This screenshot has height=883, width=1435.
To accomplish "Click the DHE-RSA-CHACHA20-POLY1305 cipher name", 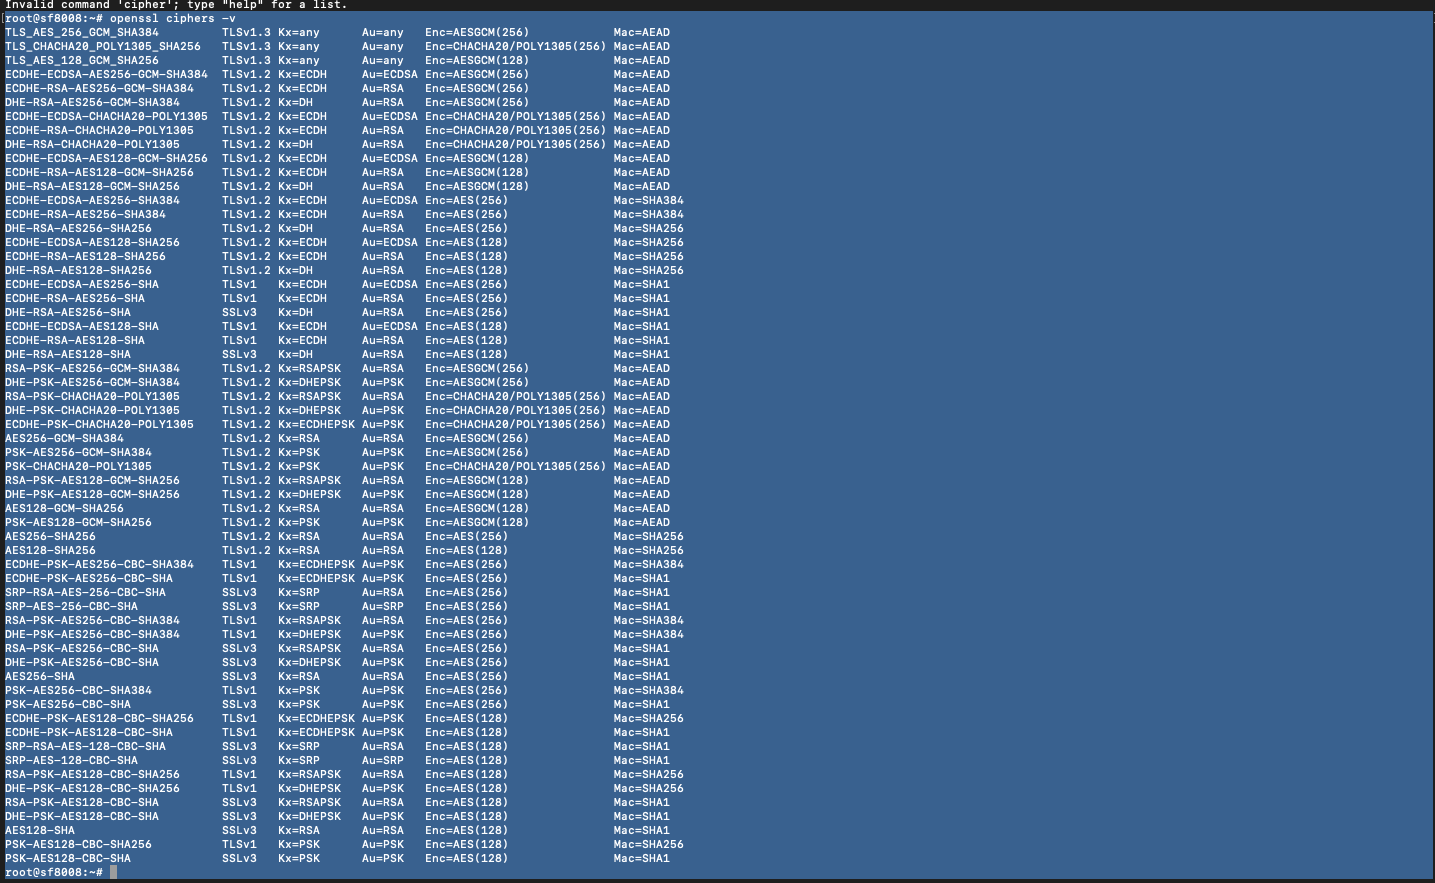I will point(92,144).
